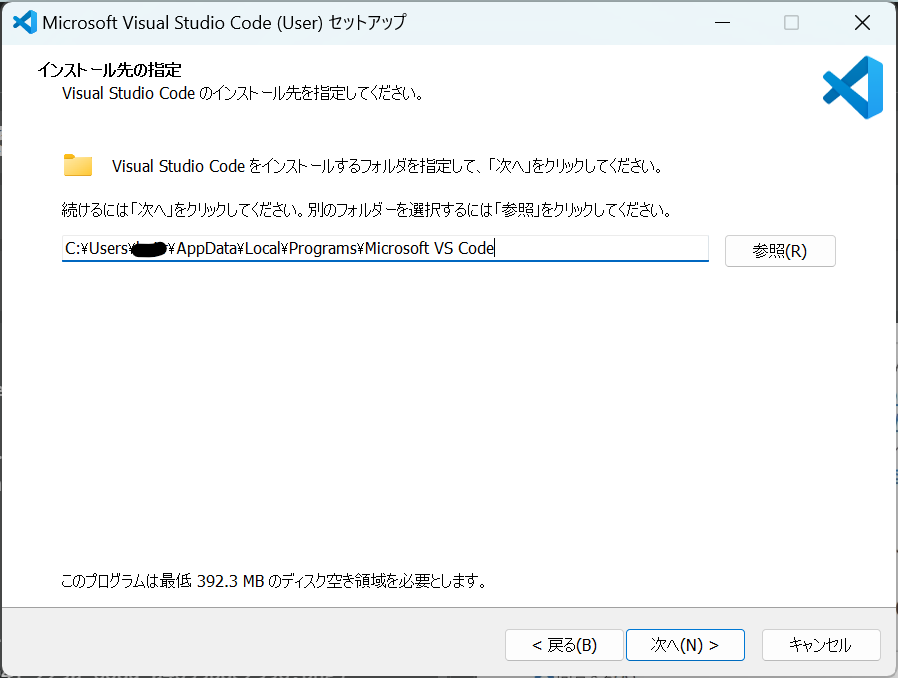Close the Microsoft VS Code setup window
The height and width of the screenshot is (678, 898).
click(x=862, y=21)
